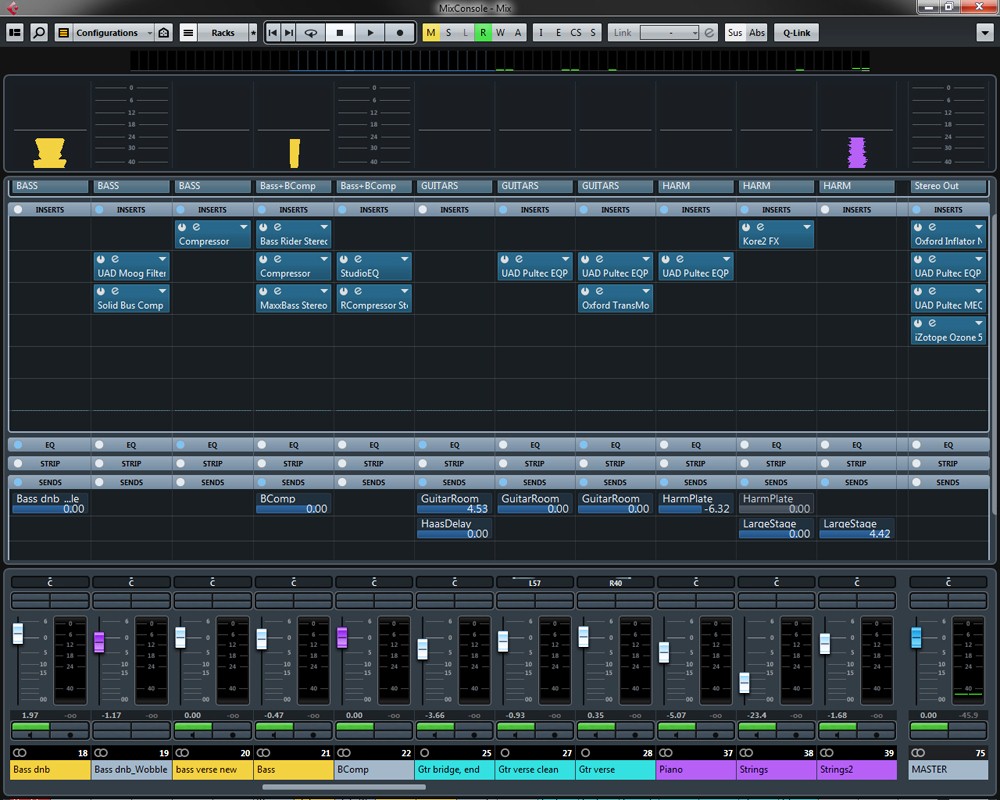
Task: Click the configurations list icon
Action: [63, 33]
